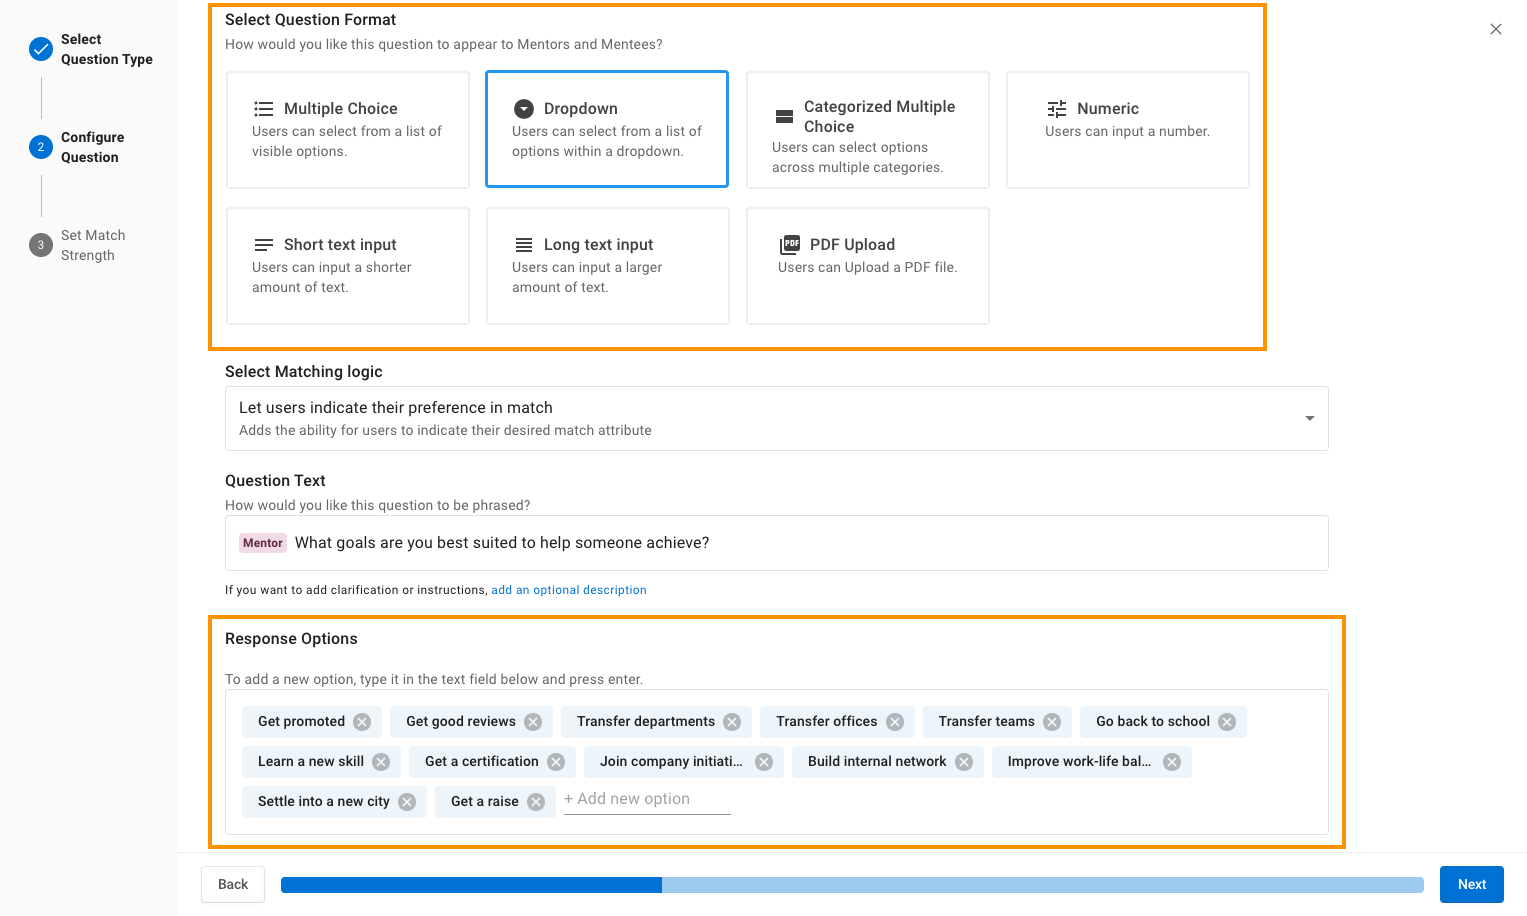
Task: Remove the 'Improve work-life bal...' option chip
Action: (1172, 762)
